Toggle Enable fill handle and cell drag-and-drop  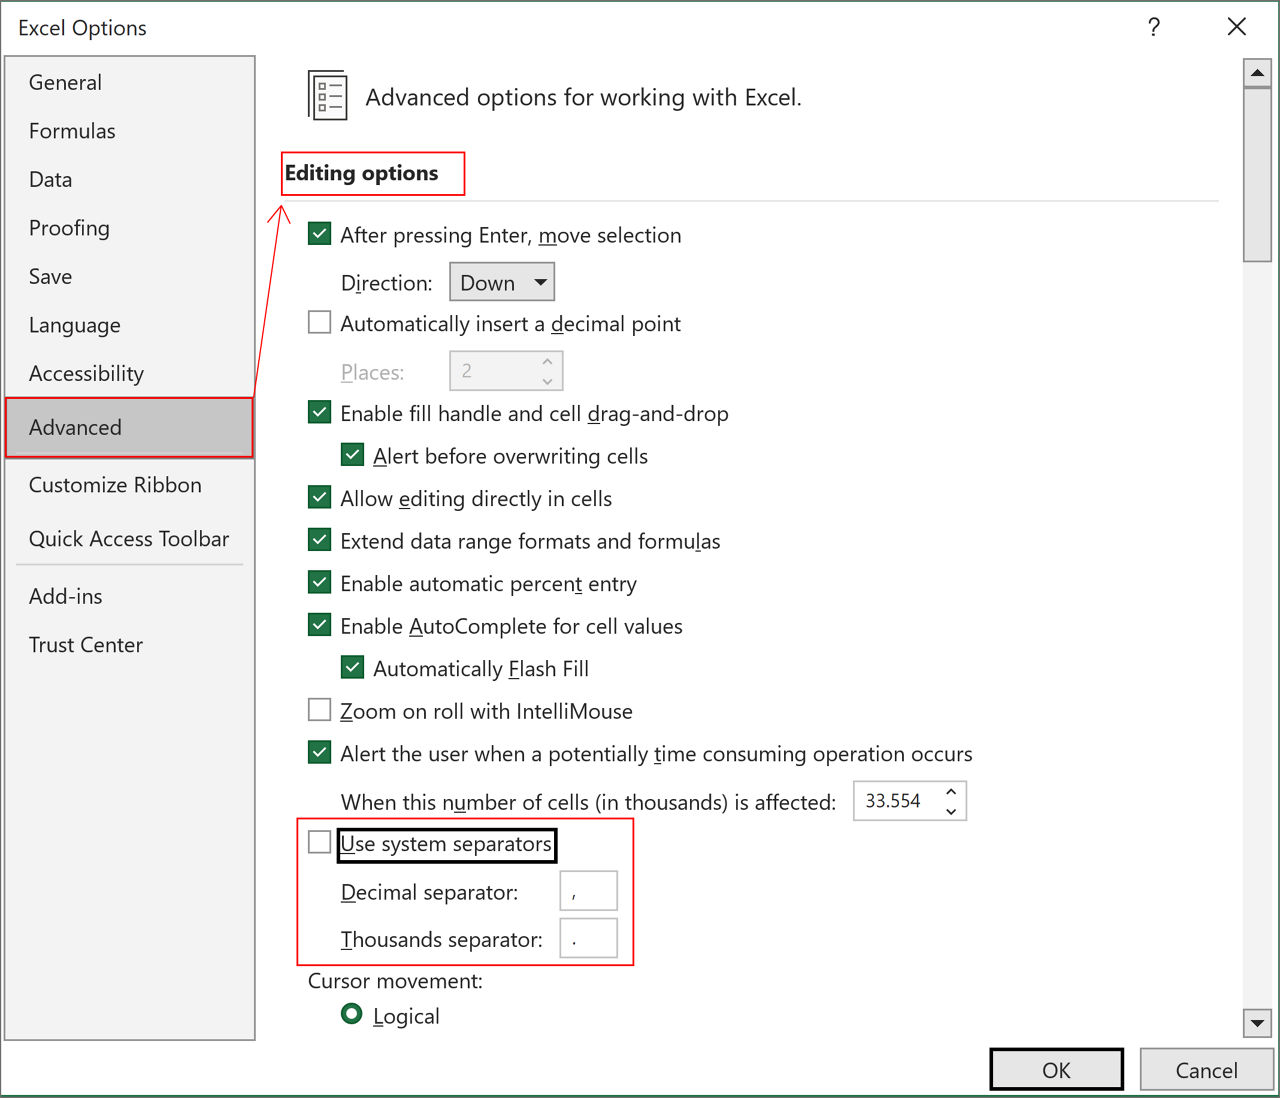point(319,412)
